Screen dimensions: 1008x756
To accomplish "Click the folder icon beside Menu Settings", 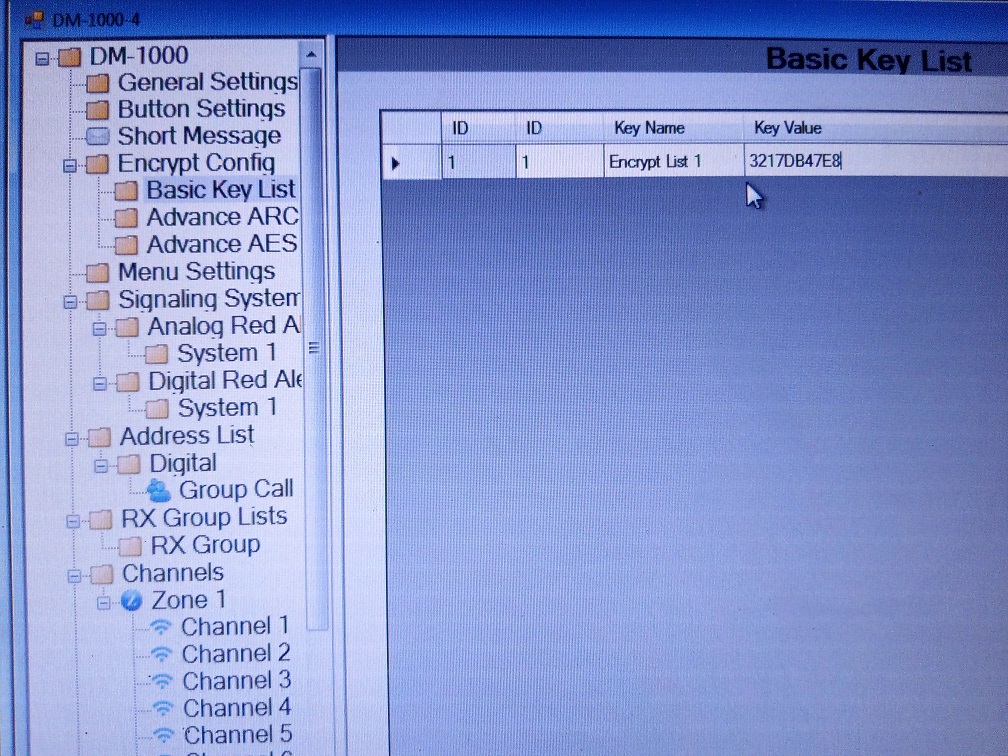I will point(98,273).
